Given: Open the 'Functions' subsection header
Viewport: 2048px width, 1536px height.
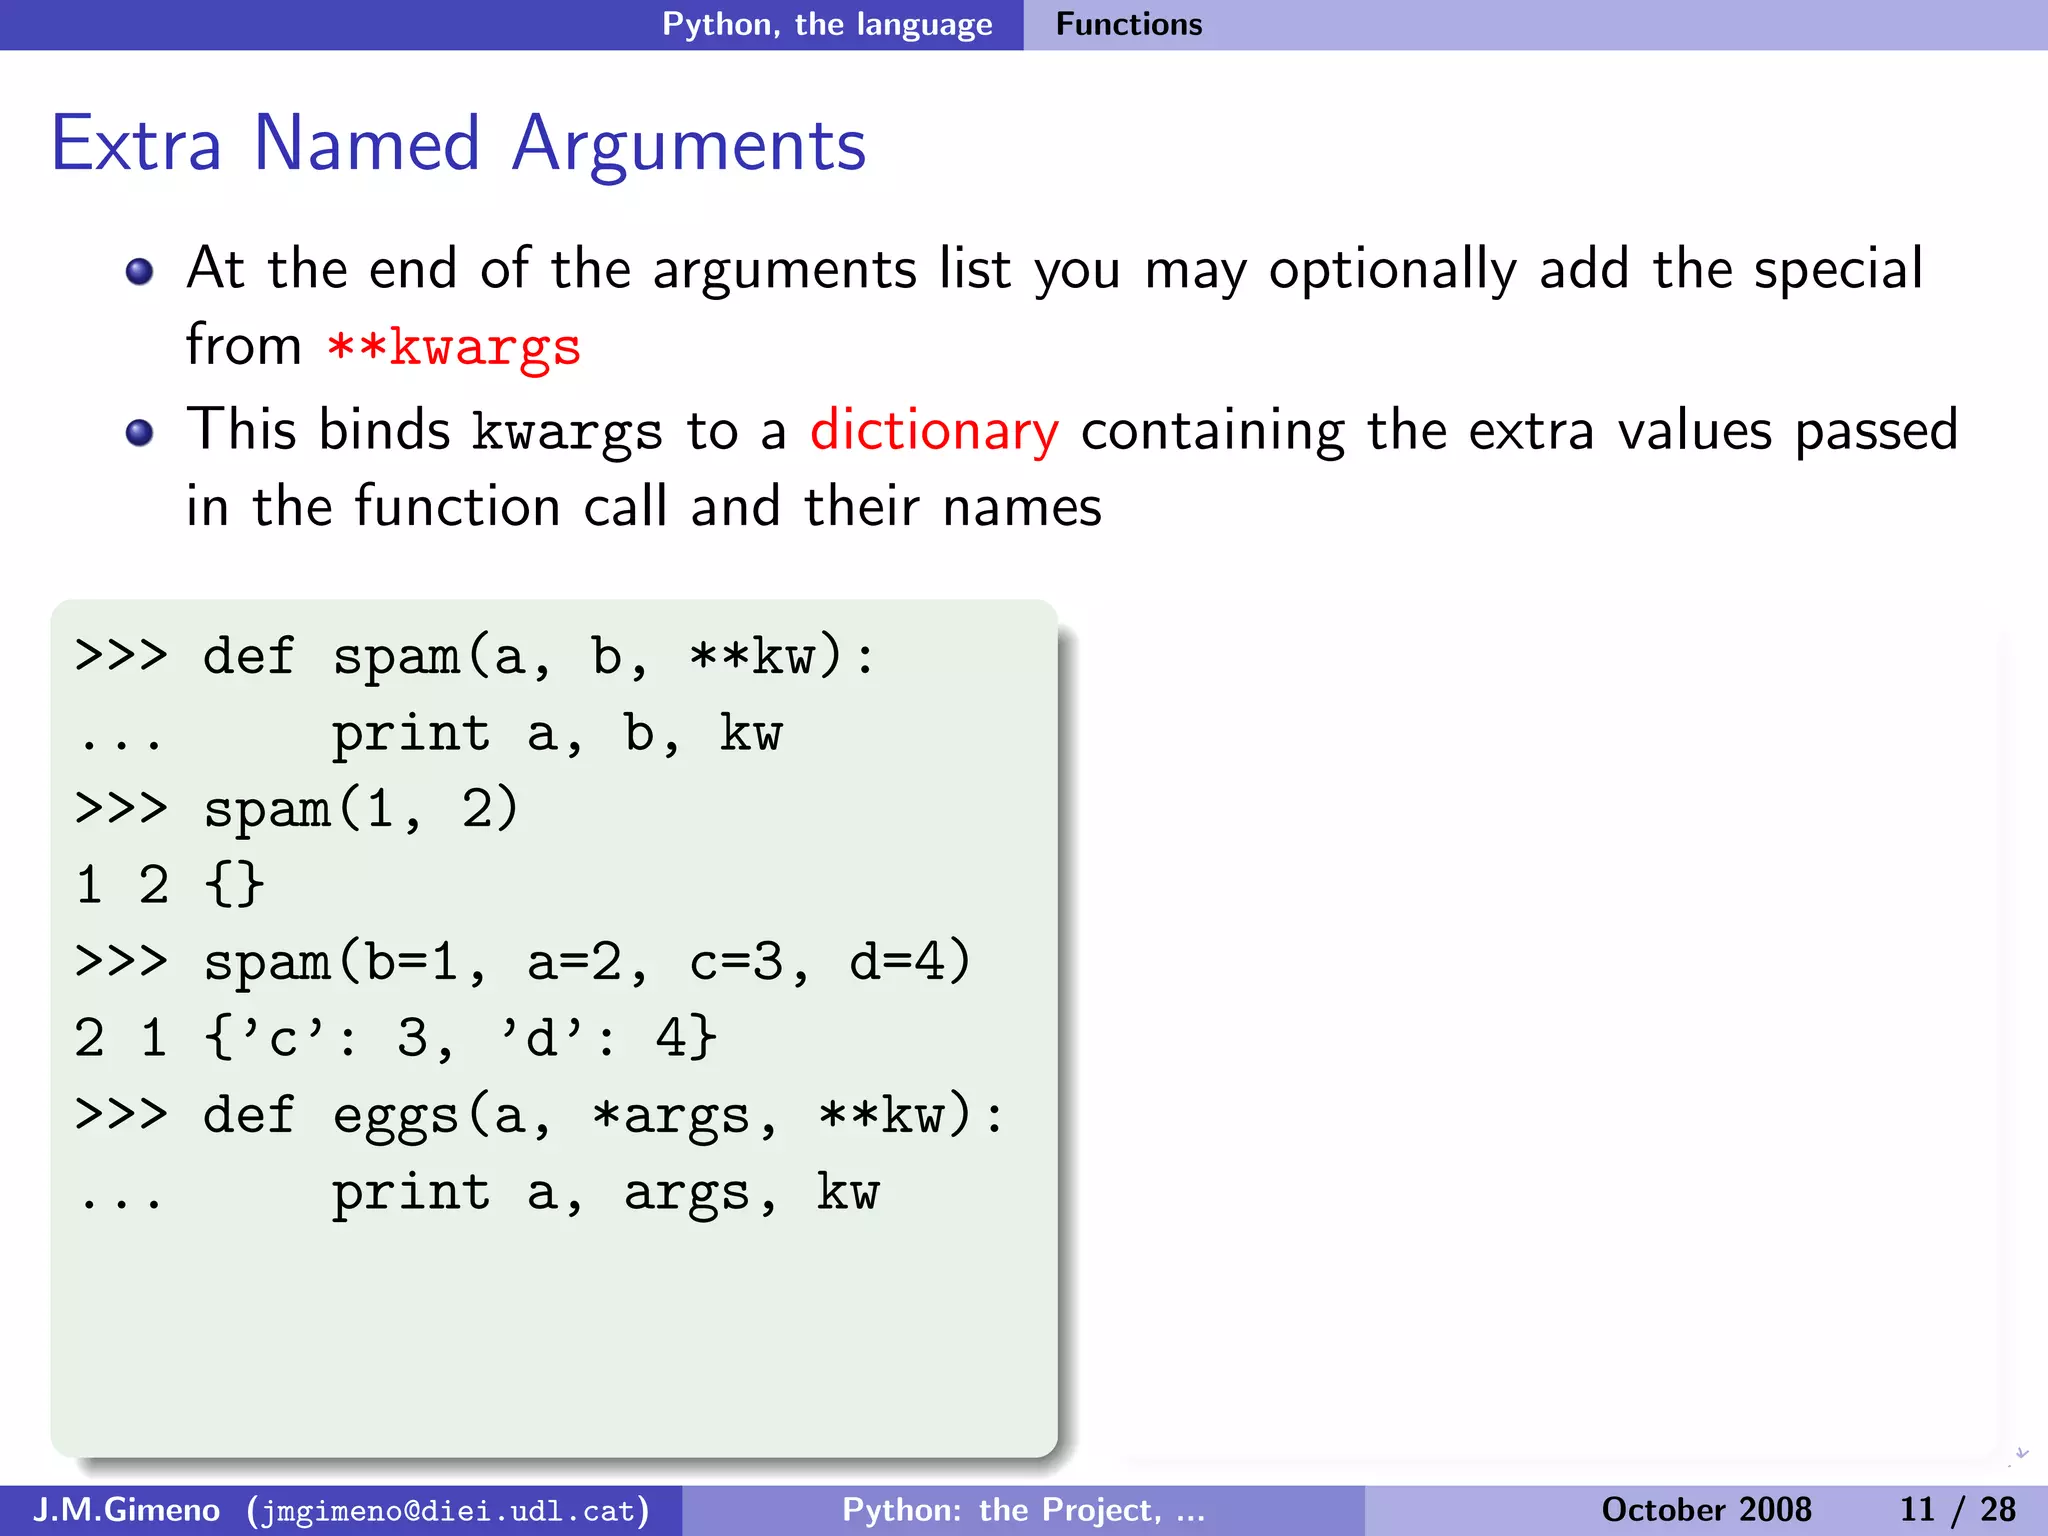Looking at the screenshot, I should pyautogui.click(x=1129, y=24).
